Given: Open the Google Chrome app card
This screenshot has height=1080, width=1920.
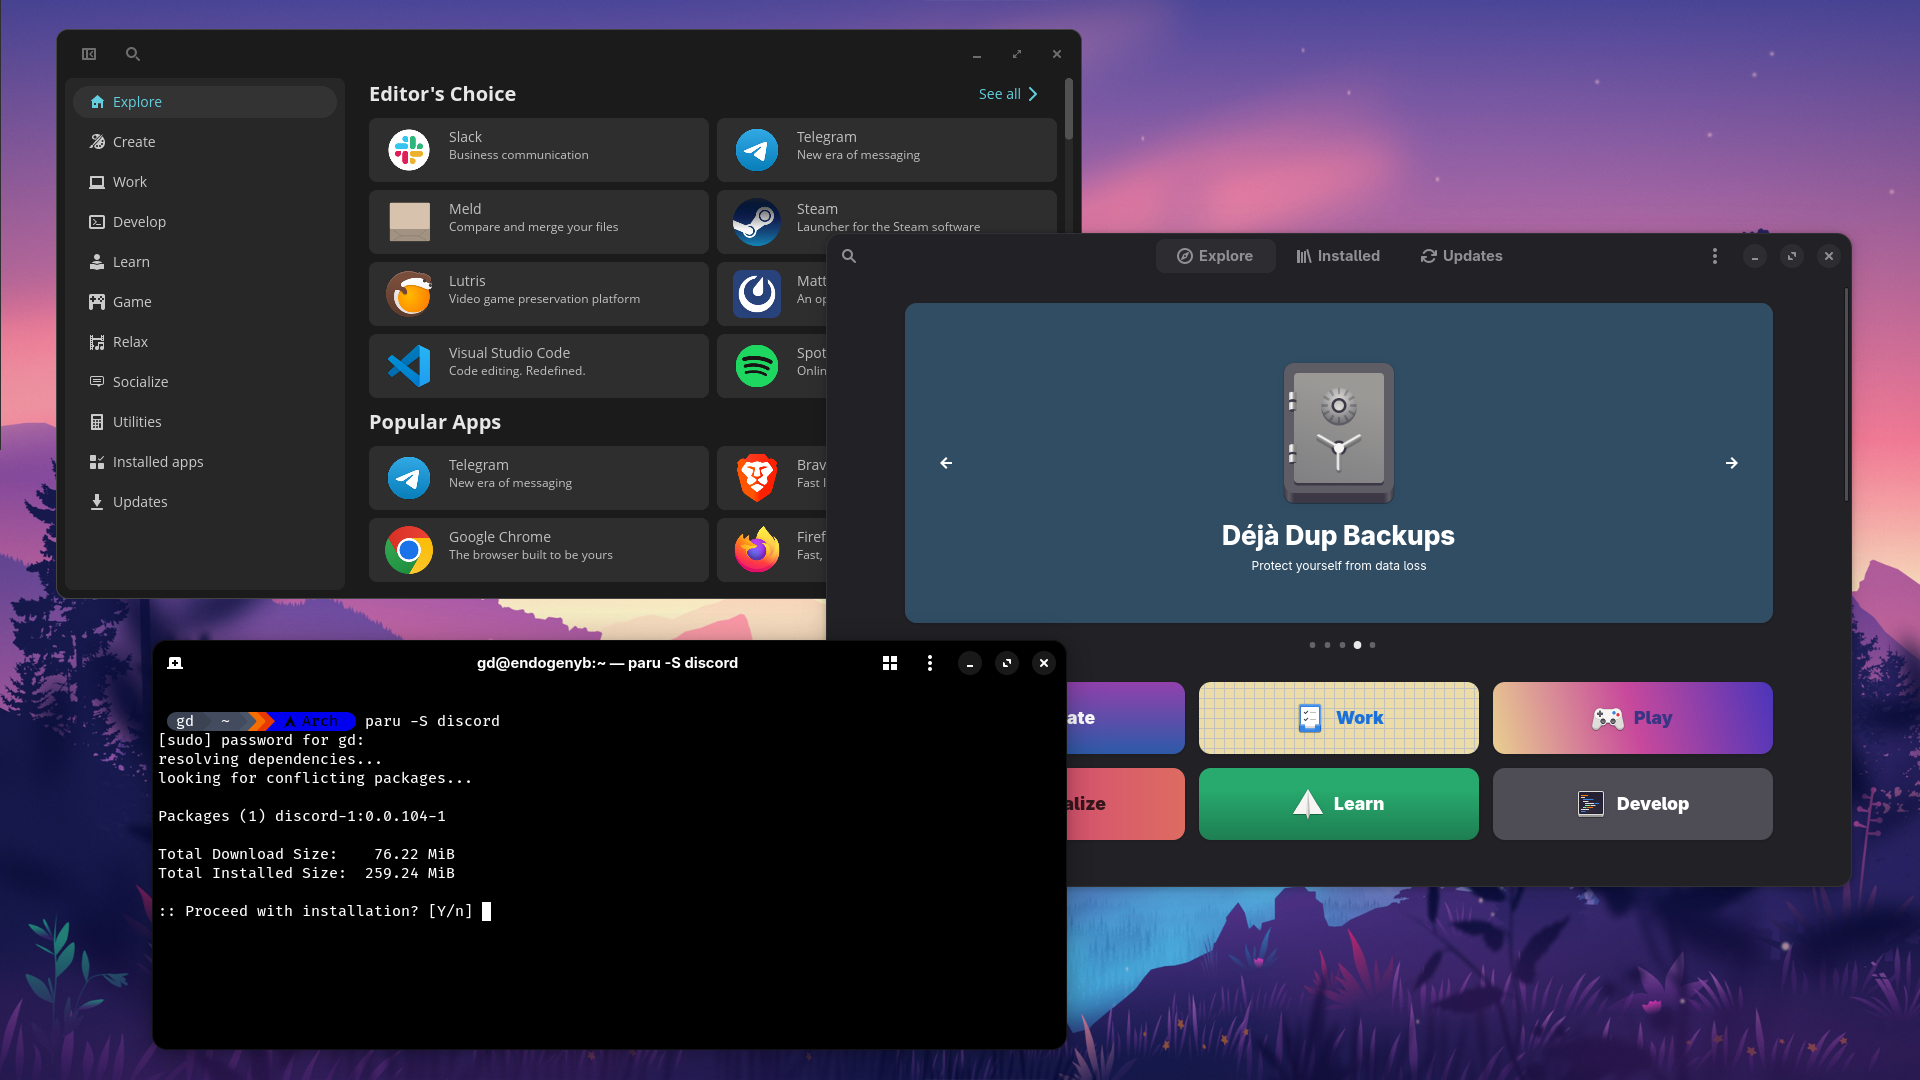Looking at the screenshot, I should (539, 550).
